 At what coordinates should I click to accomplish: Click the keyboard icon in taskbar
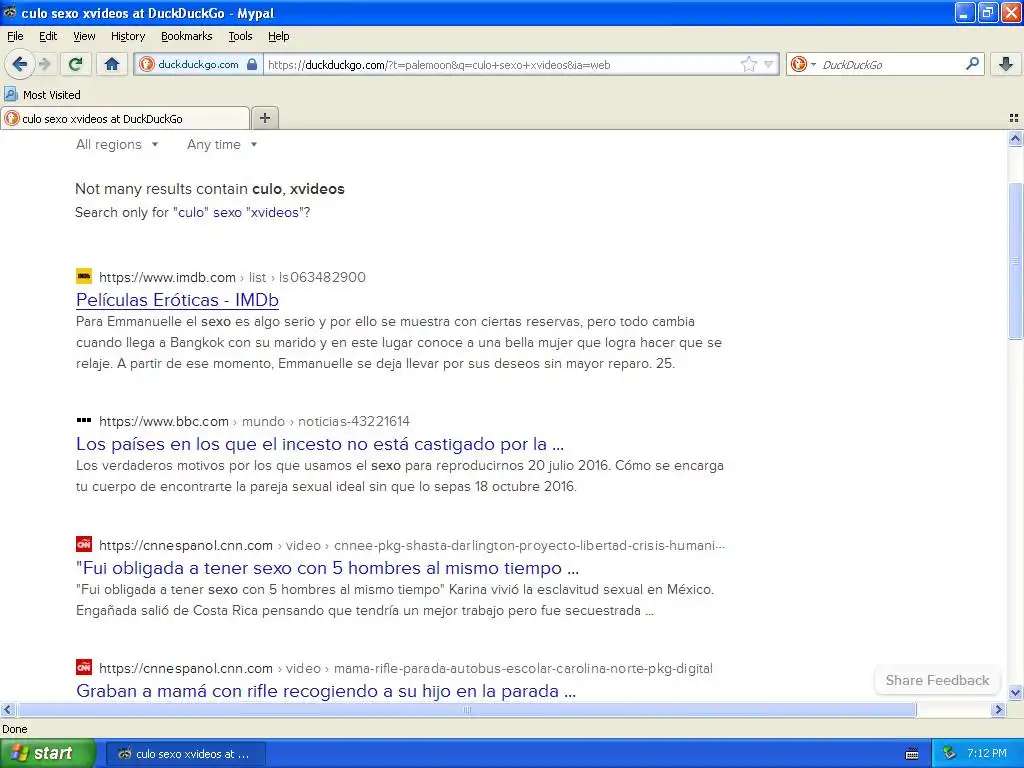[912, 754]
